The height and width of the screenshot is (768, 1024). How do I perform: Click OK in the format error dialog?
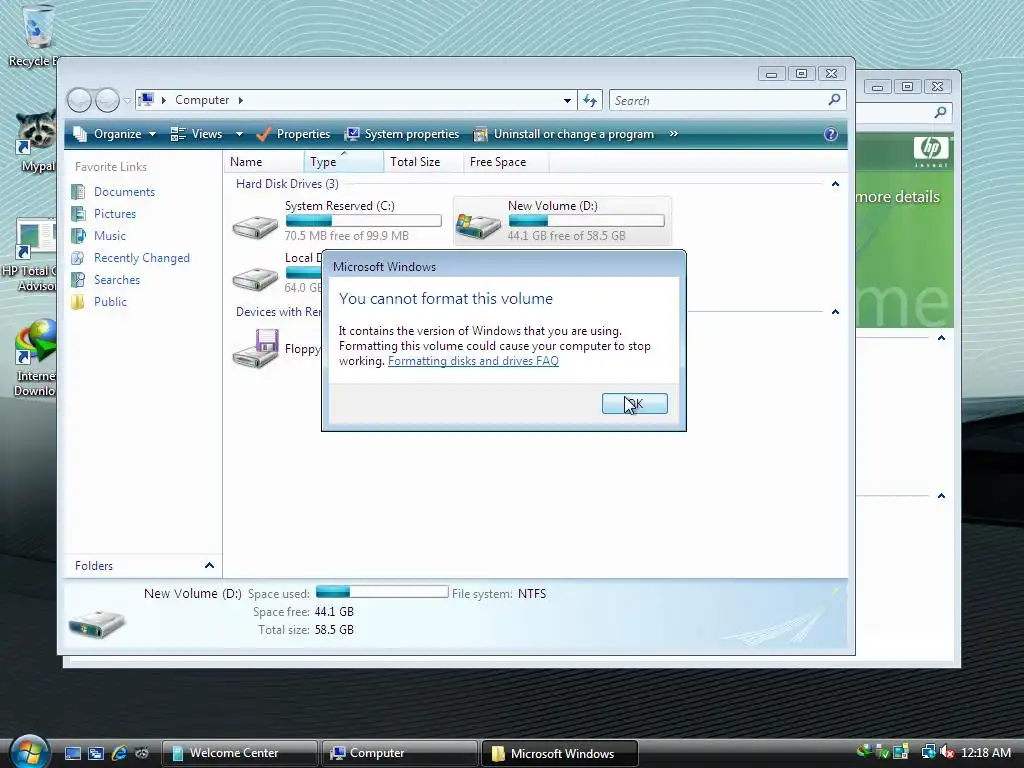pyautogui.click(x=634, y=404)
